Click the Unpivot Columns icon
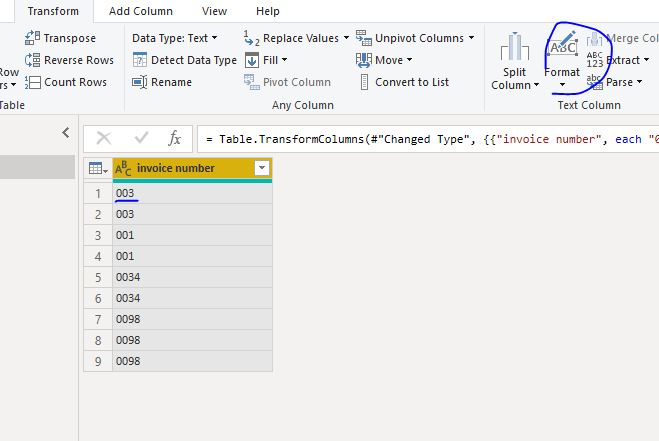Image resolution: width=659 pixels, height=441 pixels. [x=364, y=38]
